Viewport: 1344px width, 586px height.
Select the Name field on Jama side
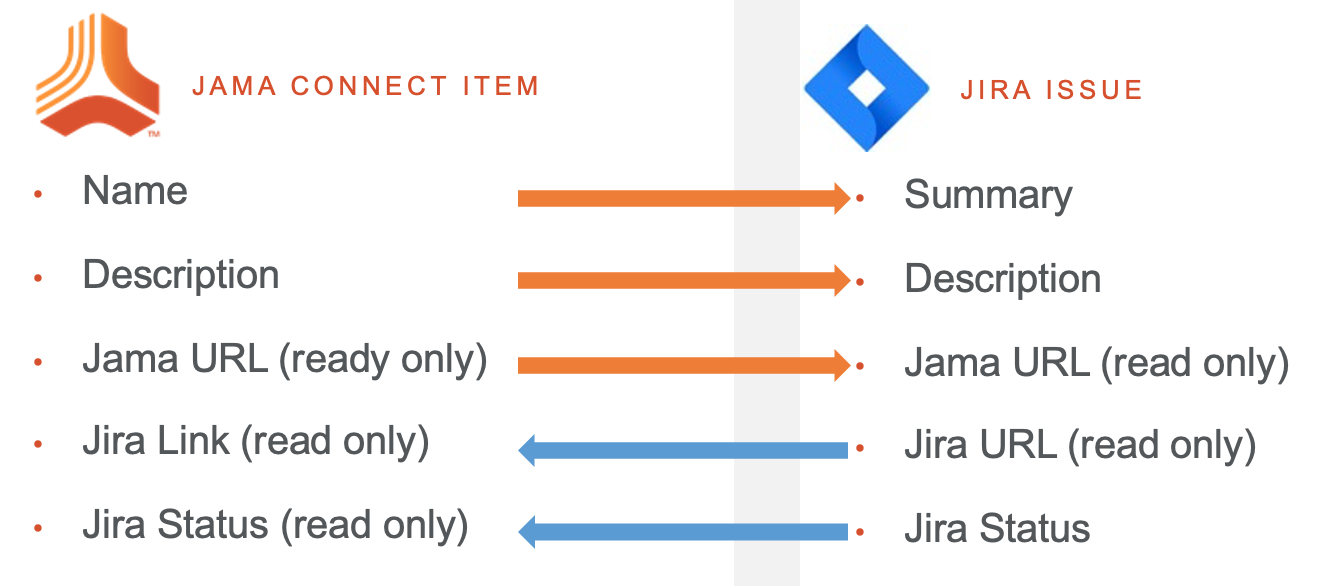[x=135, y=190]
